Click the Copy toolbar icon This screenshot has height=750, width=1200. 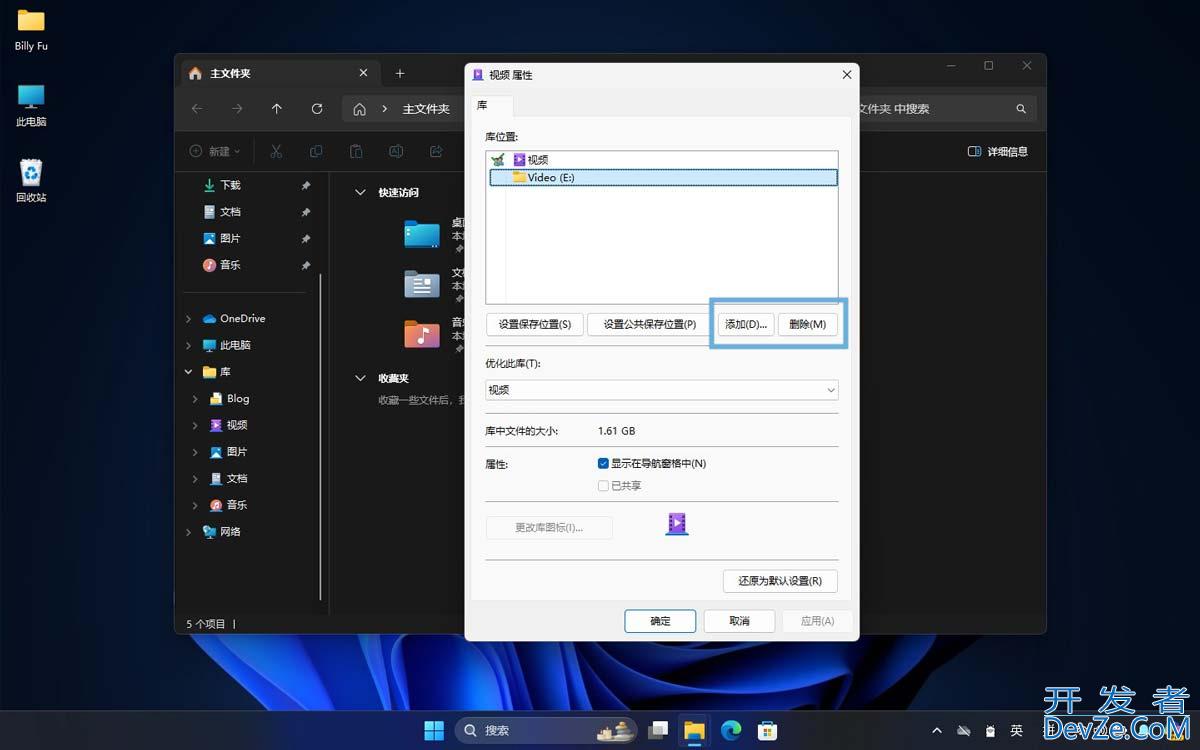point(316,152)
